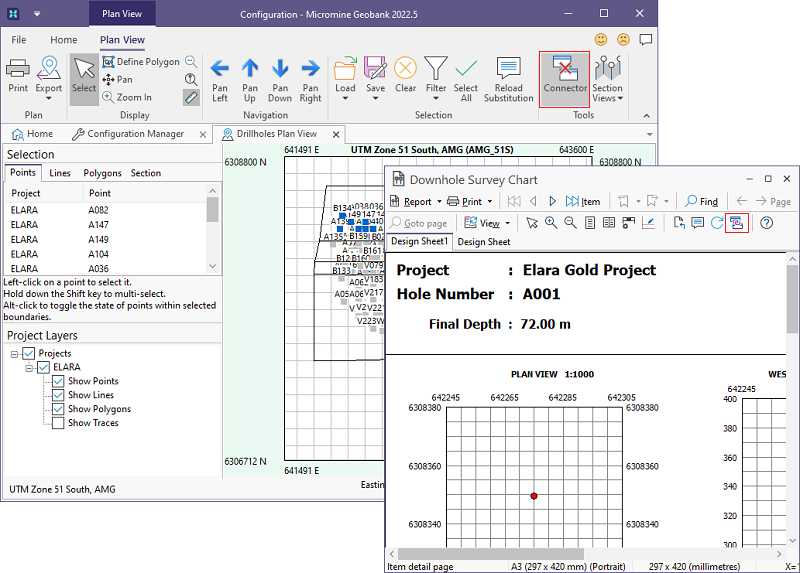This screenshot has width=800, height=573.
Task: Select the Pan tool in Display group
Action: (117, 80)
